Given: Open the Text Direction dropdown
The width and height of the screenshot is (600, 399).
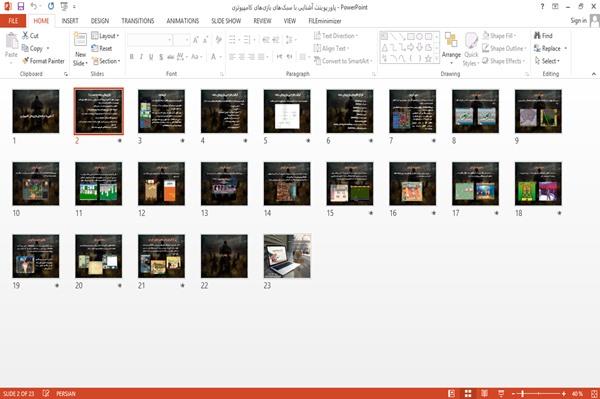Looking at the screenshot, I should (336, 36).
